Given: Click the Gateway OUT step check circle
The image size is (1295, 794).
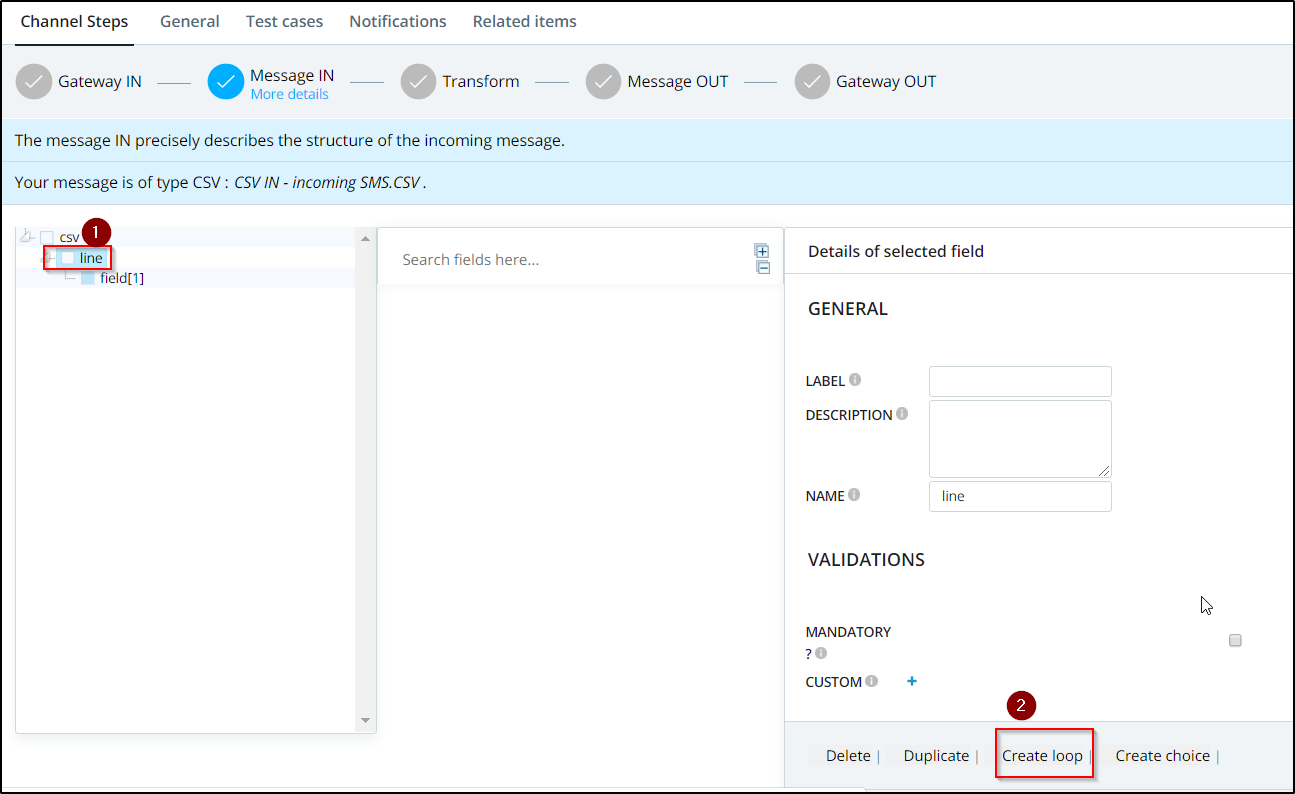Looking at the screenshot, I should [813, 82].
